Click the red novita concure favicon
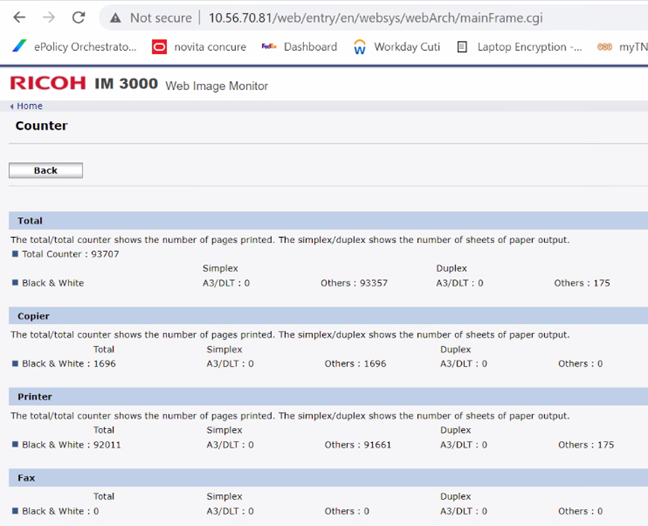This screenshot has height=526, width=648. click(x=159, y=47)
